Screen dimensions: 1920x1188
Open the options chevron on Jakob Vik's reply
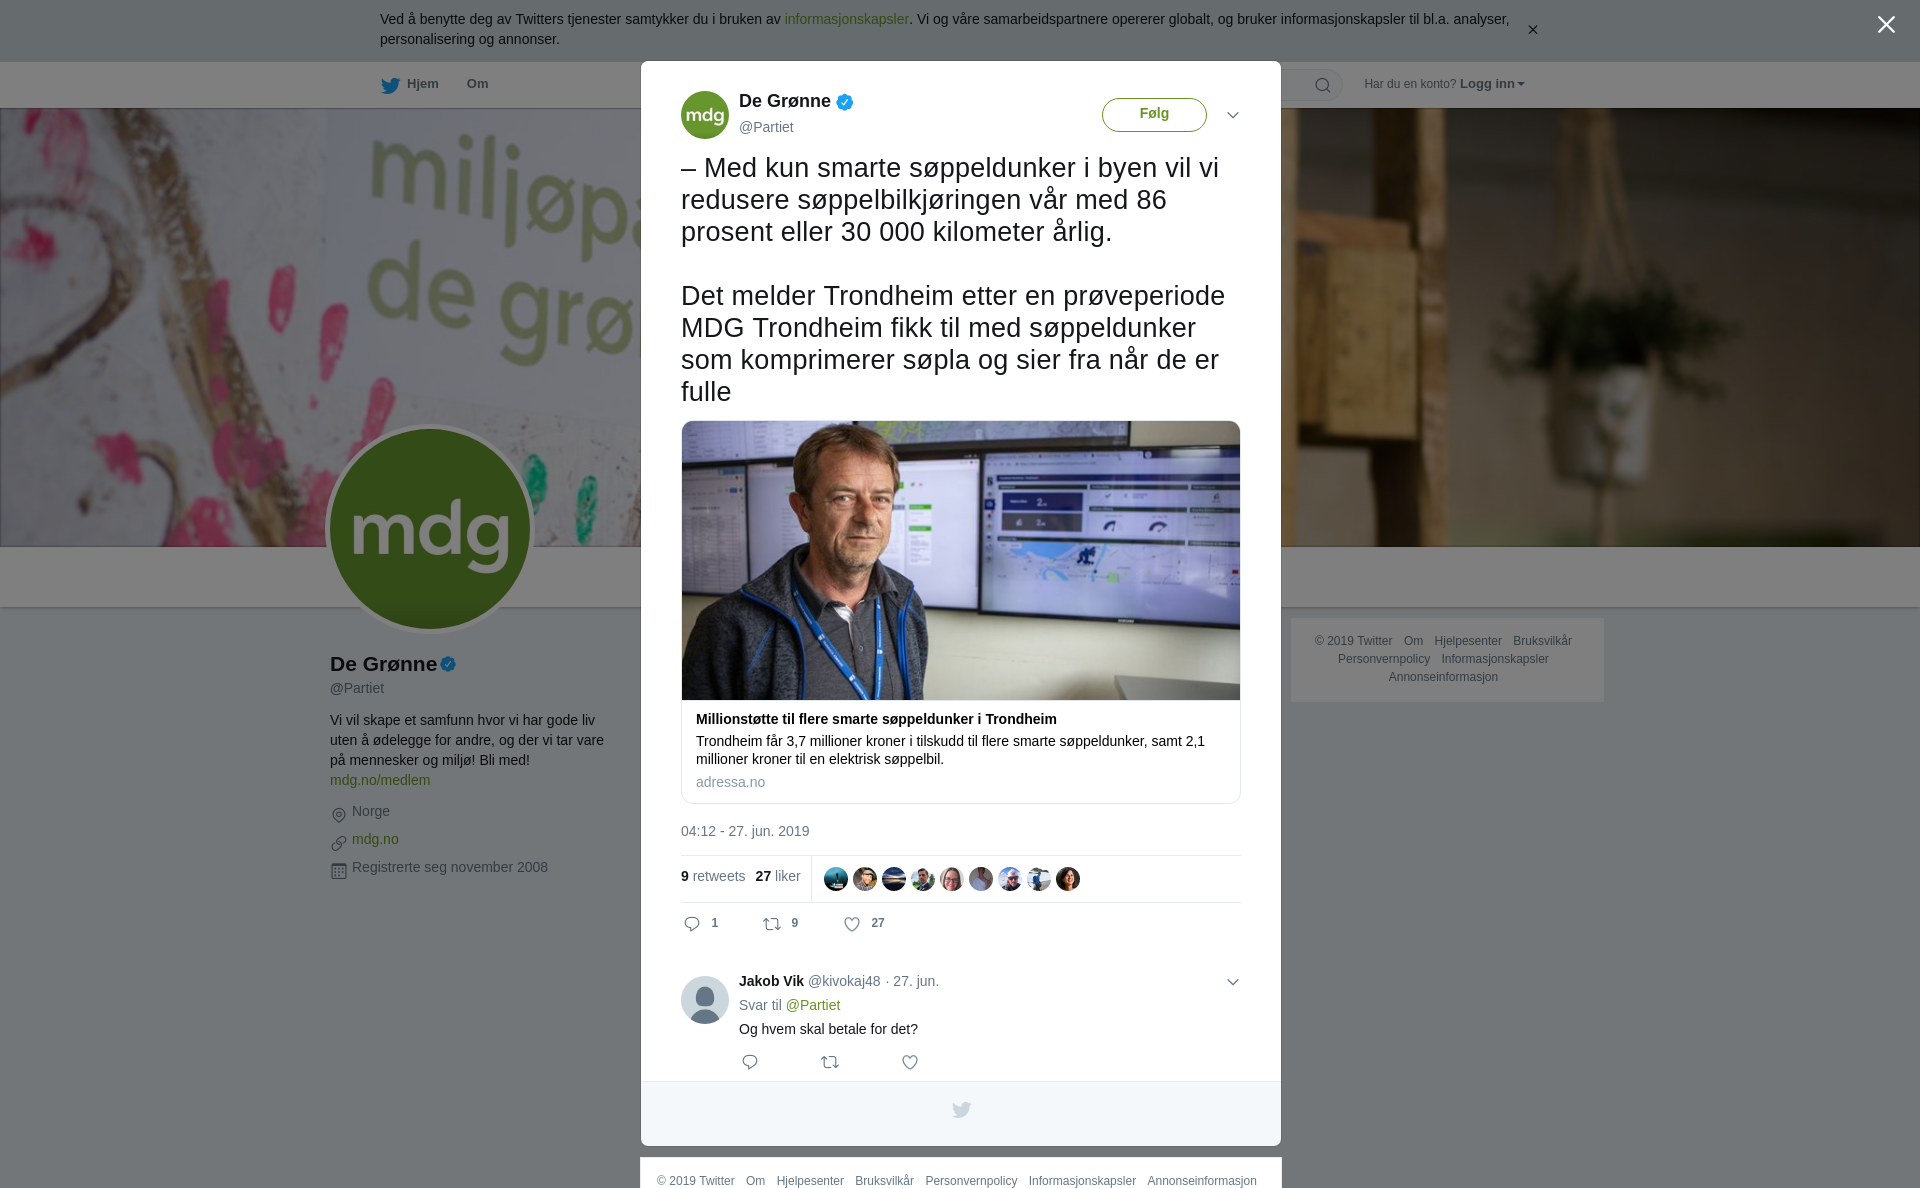tap(1233, 982)
